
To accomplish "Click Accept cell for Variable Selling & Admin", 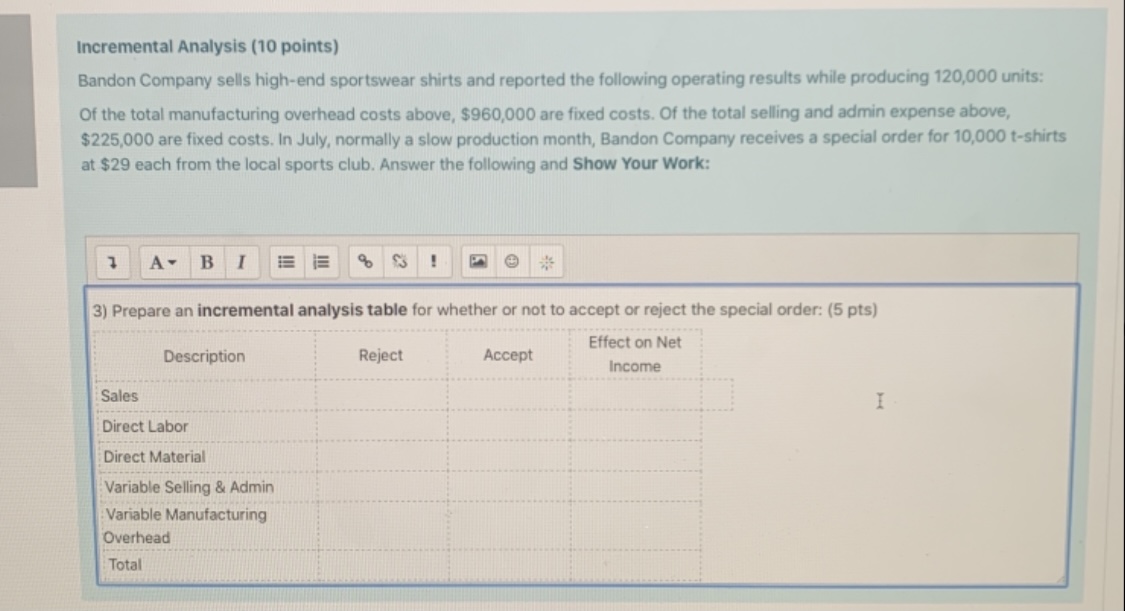I will [509, 486].
